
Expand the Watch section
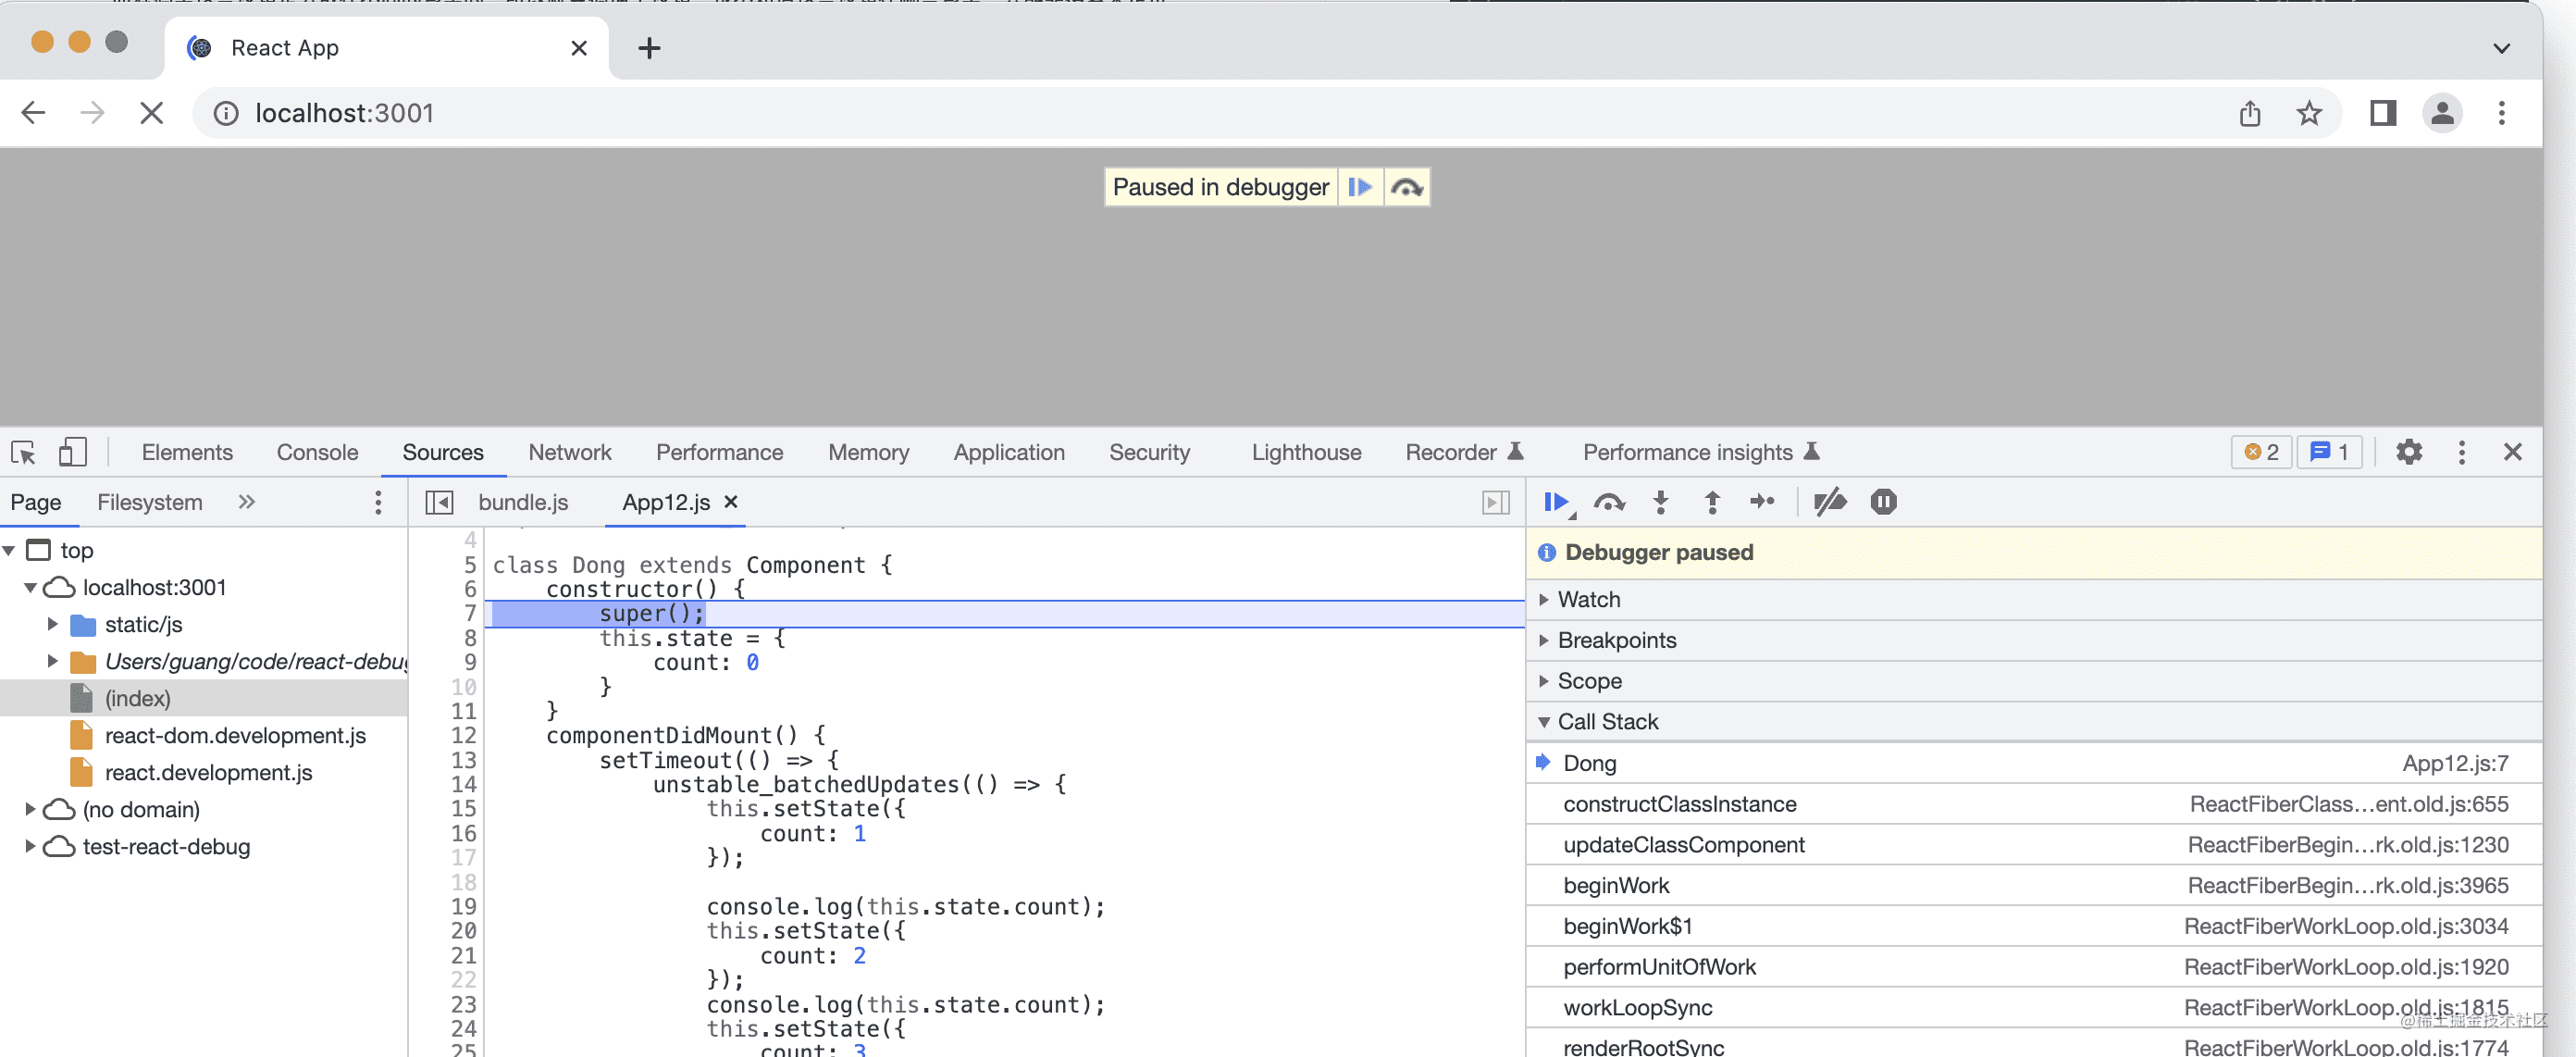click(x=1588, y=599)
